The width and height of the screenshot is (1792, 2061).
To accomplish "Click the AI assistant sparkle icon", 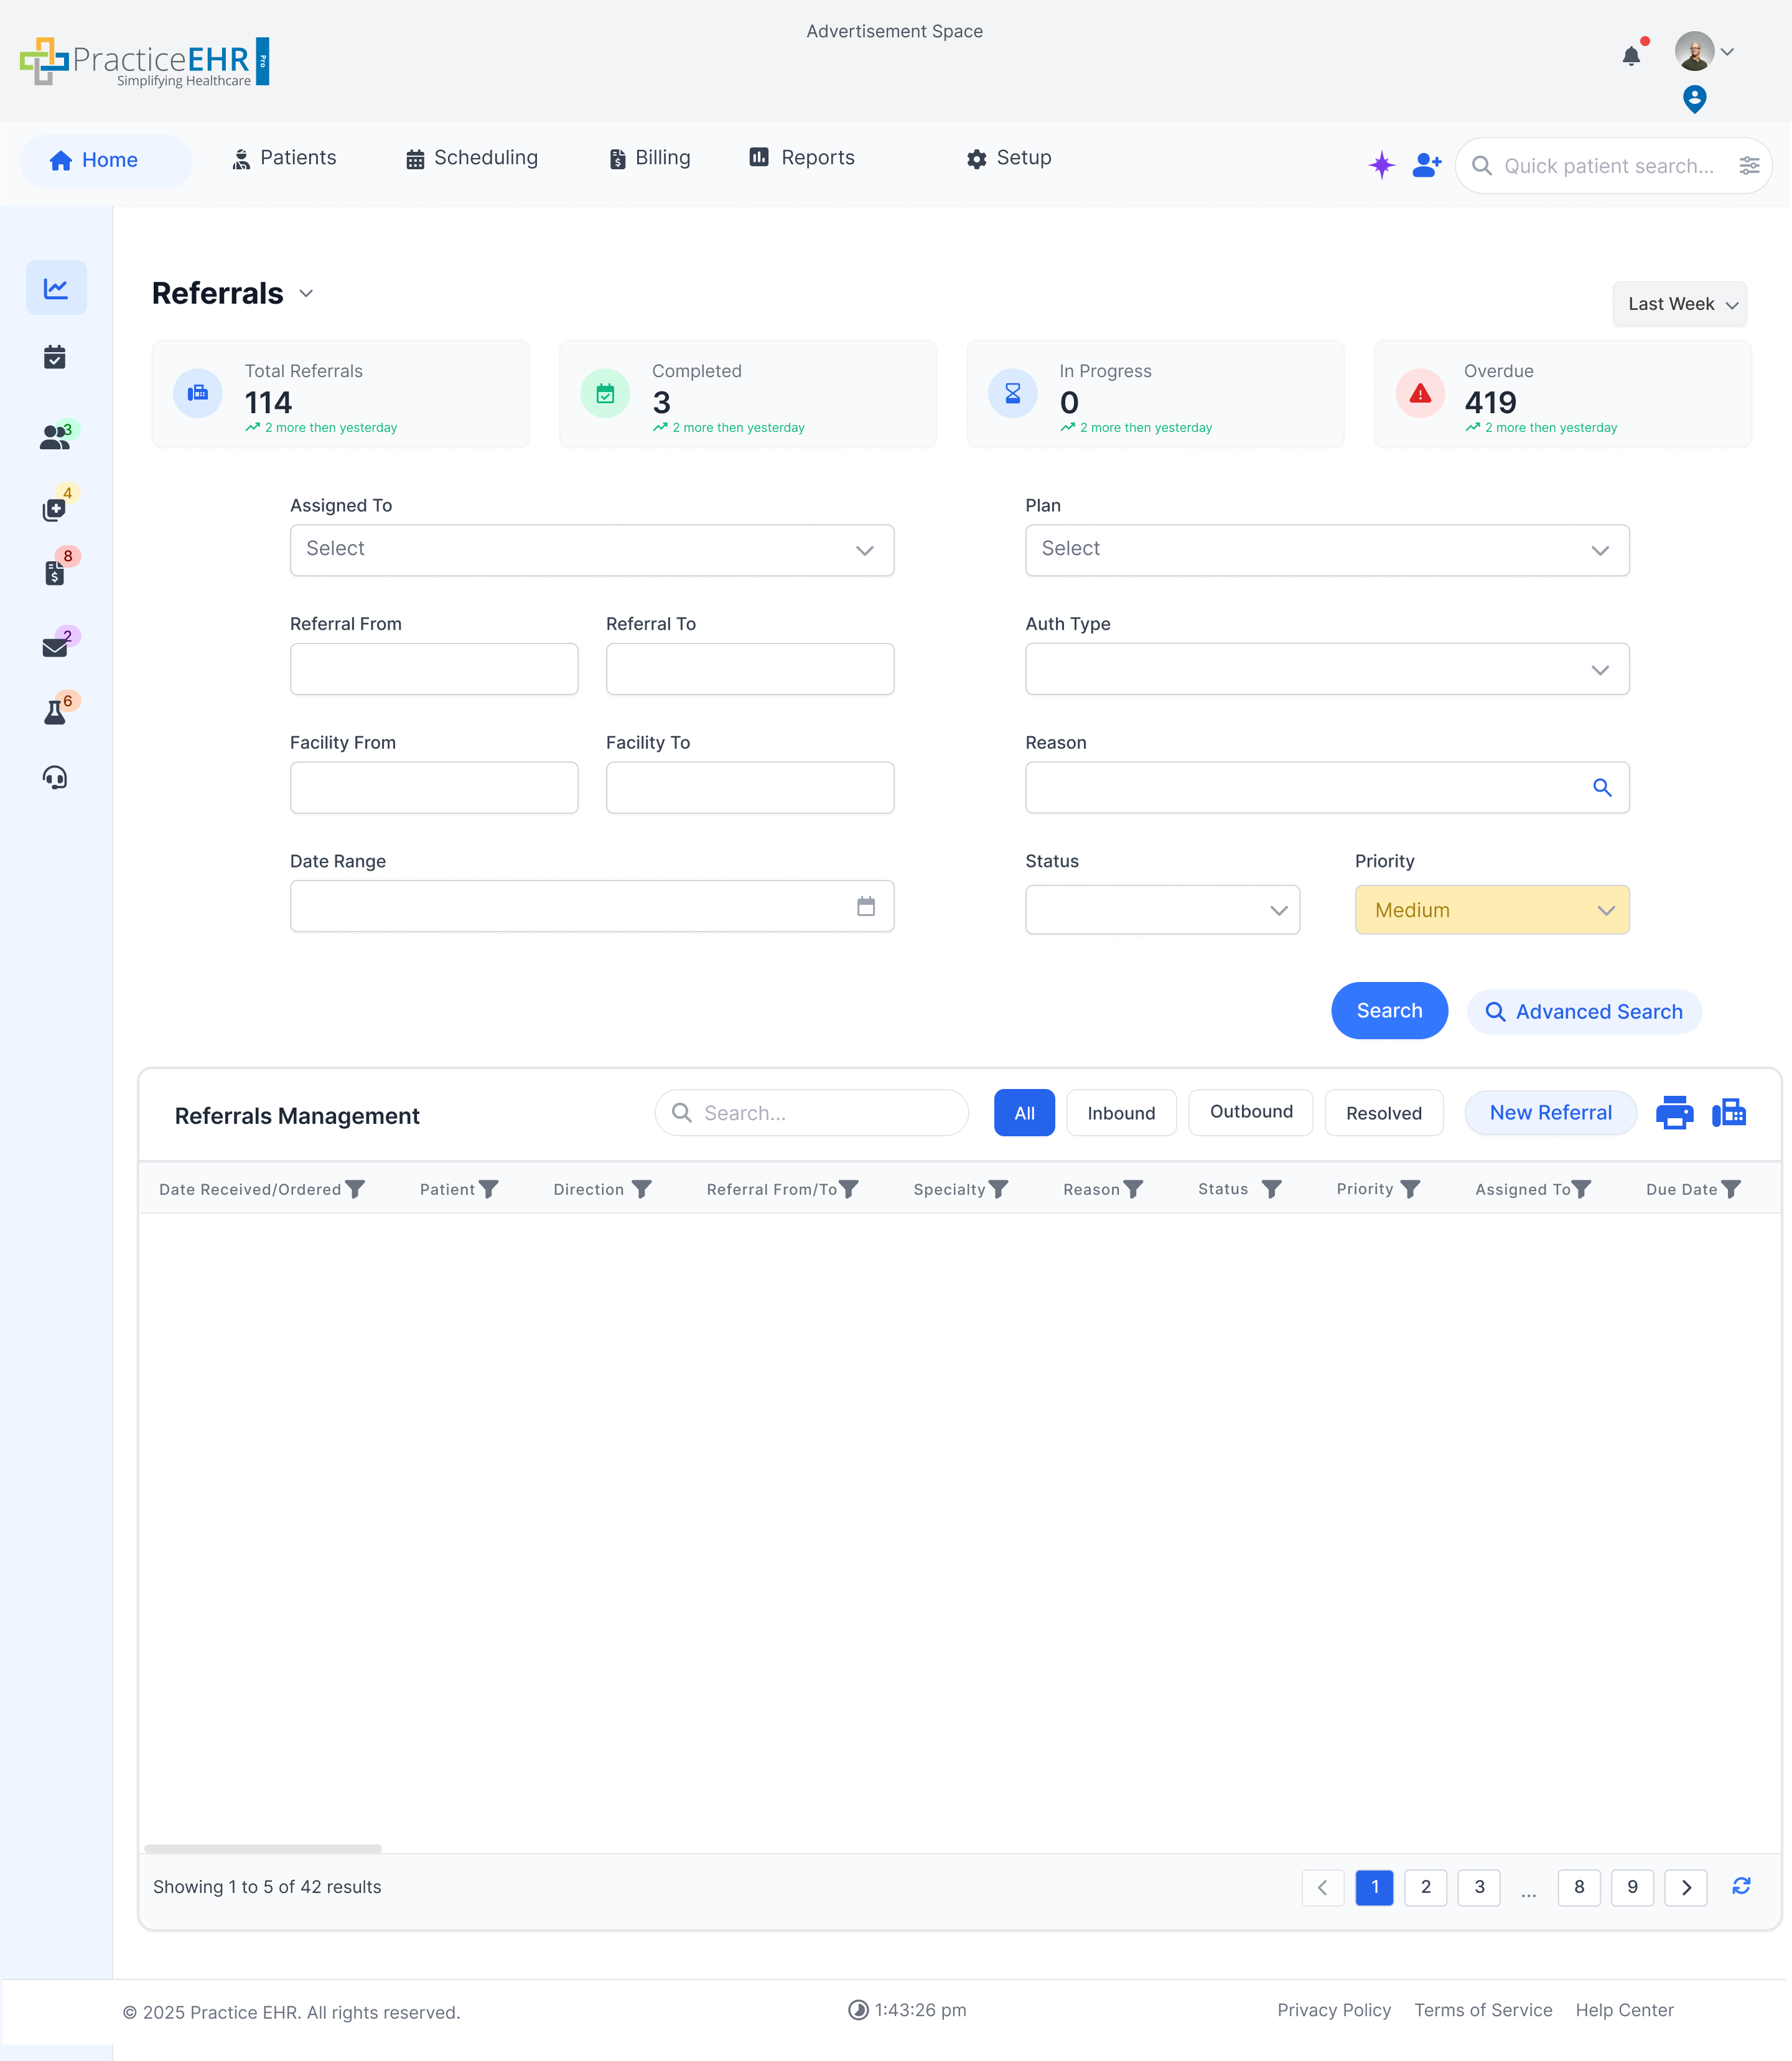I will (1381, 164).
